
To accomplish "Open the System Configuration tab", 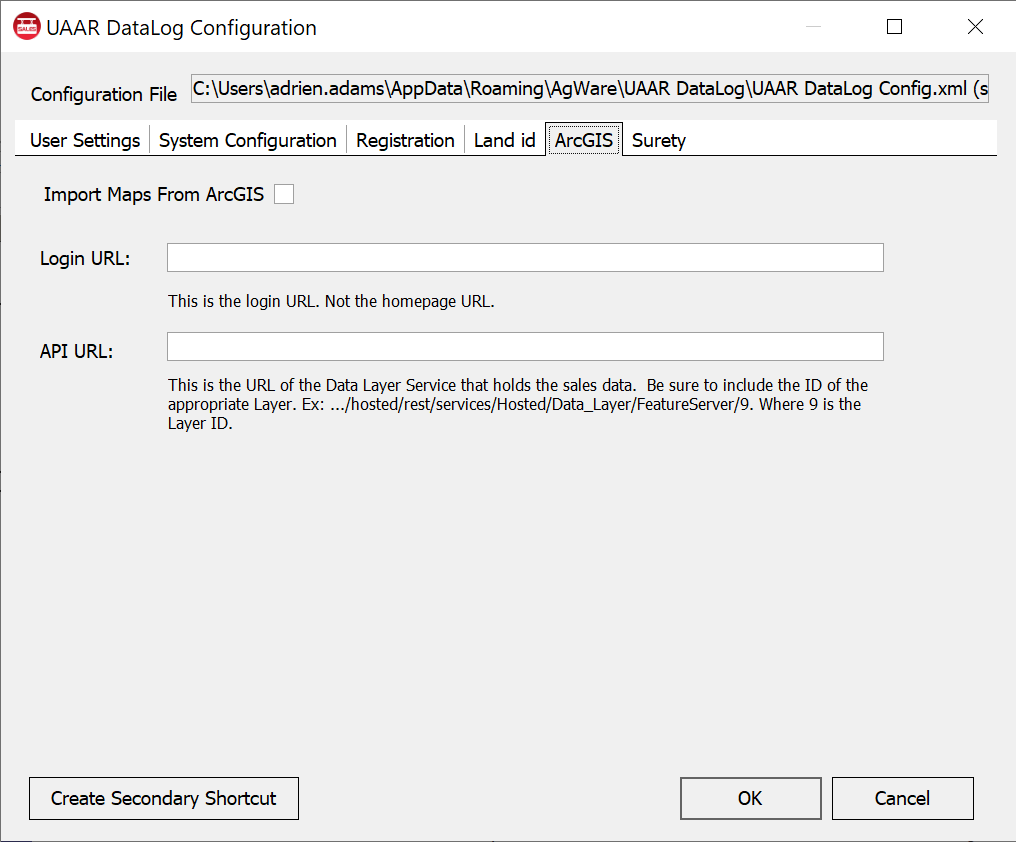I will coord(248,140).
